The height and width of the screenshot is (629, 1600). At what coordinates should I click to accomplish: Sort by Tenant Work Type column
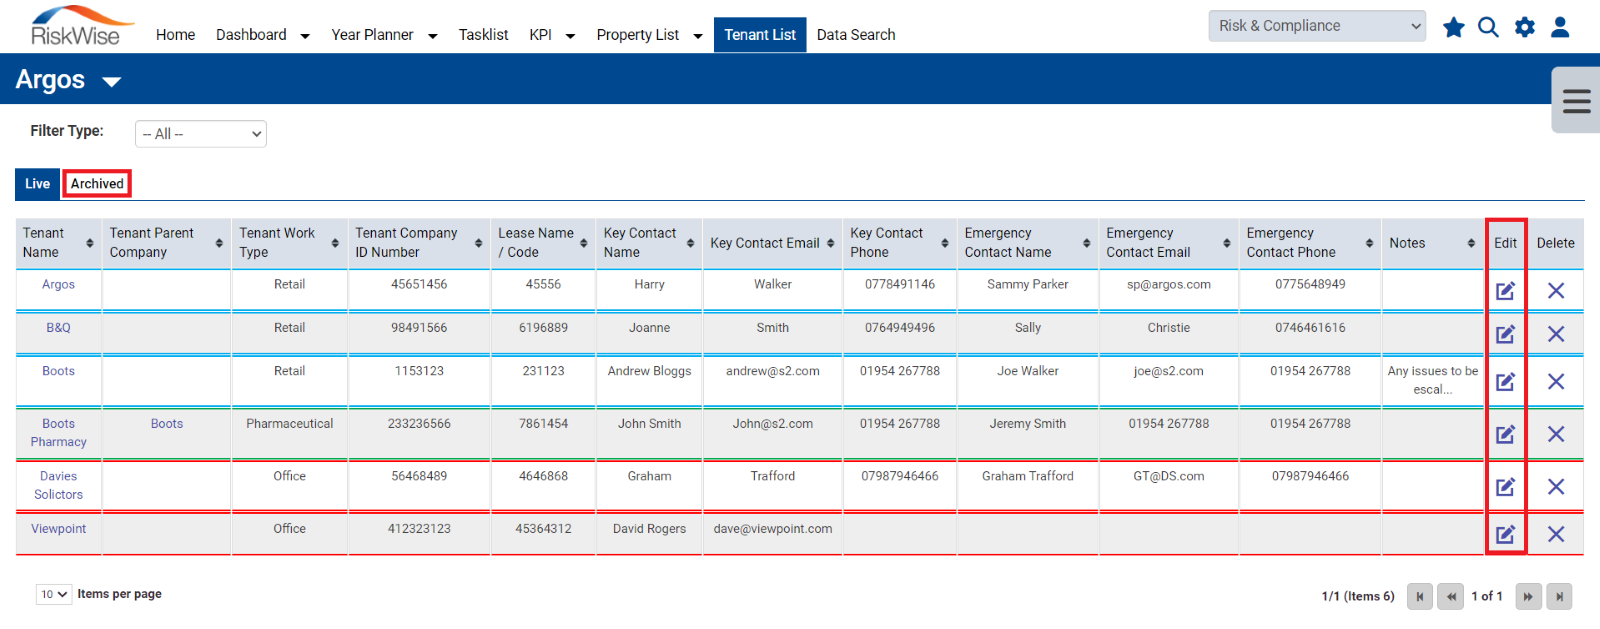click(335, 243)
